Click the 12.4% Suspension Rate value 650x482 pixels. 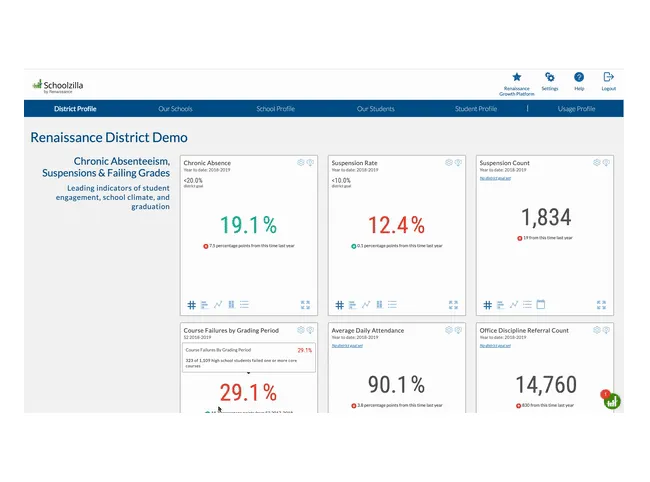[396, 225]
